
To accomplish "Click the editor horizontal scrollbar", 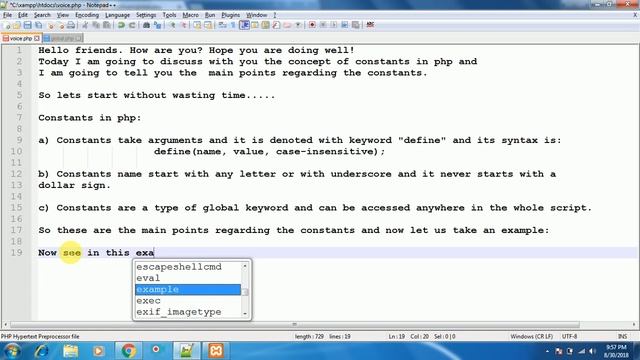I will pos(295,324).
